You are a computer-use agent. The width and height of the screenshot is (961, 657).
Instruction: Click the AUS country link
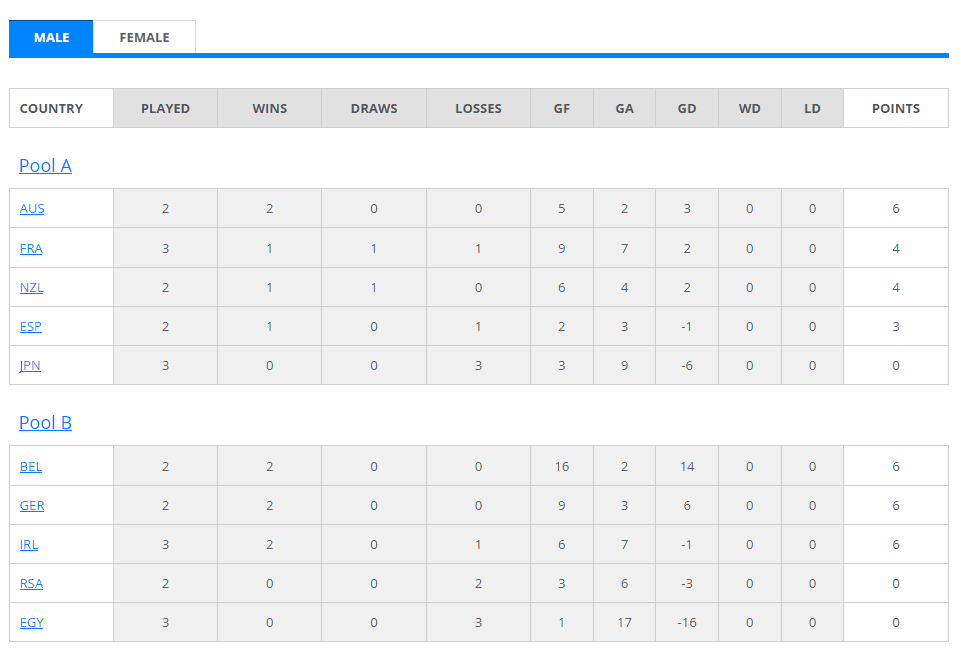point(32,209)
